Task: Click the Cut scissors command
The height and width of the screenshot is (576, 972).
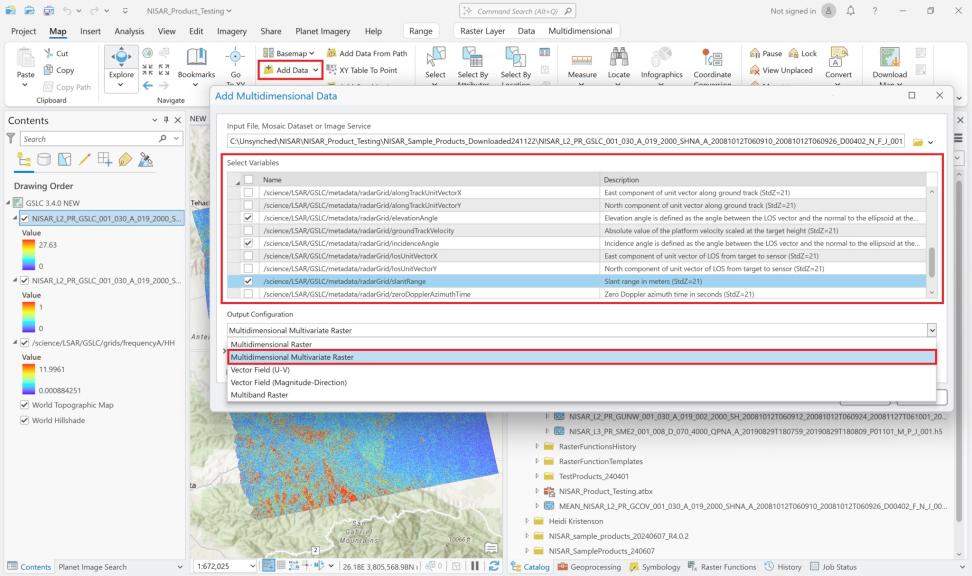Action: (x=56, y=53)
